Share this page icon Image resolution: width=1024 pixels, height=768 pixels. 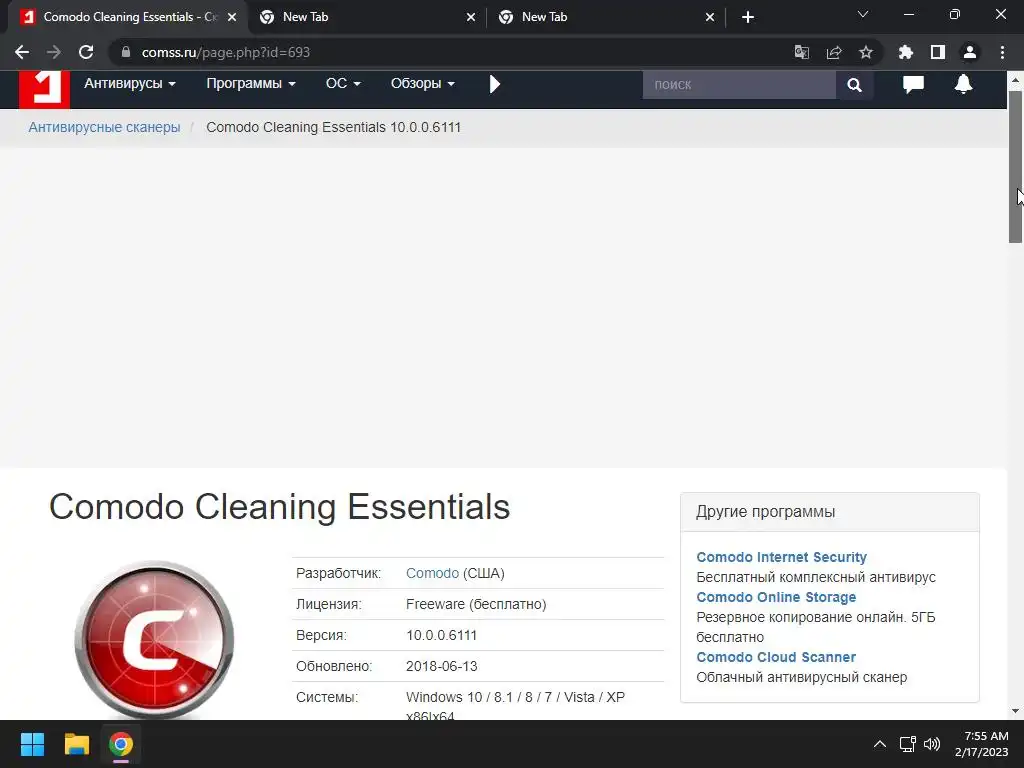click(x=834, y=52)
